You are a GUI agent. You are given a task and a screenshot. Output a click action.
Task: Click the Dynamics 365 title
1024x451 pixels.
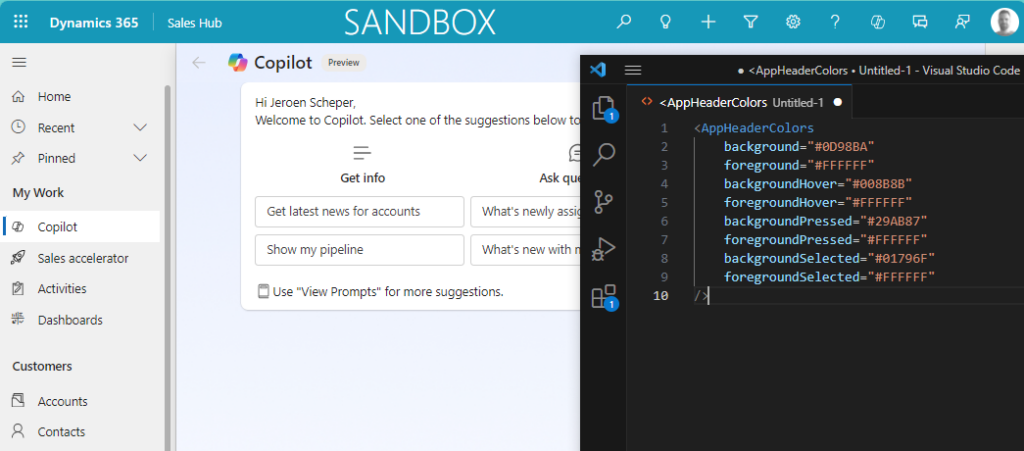[x=94, y=23]
